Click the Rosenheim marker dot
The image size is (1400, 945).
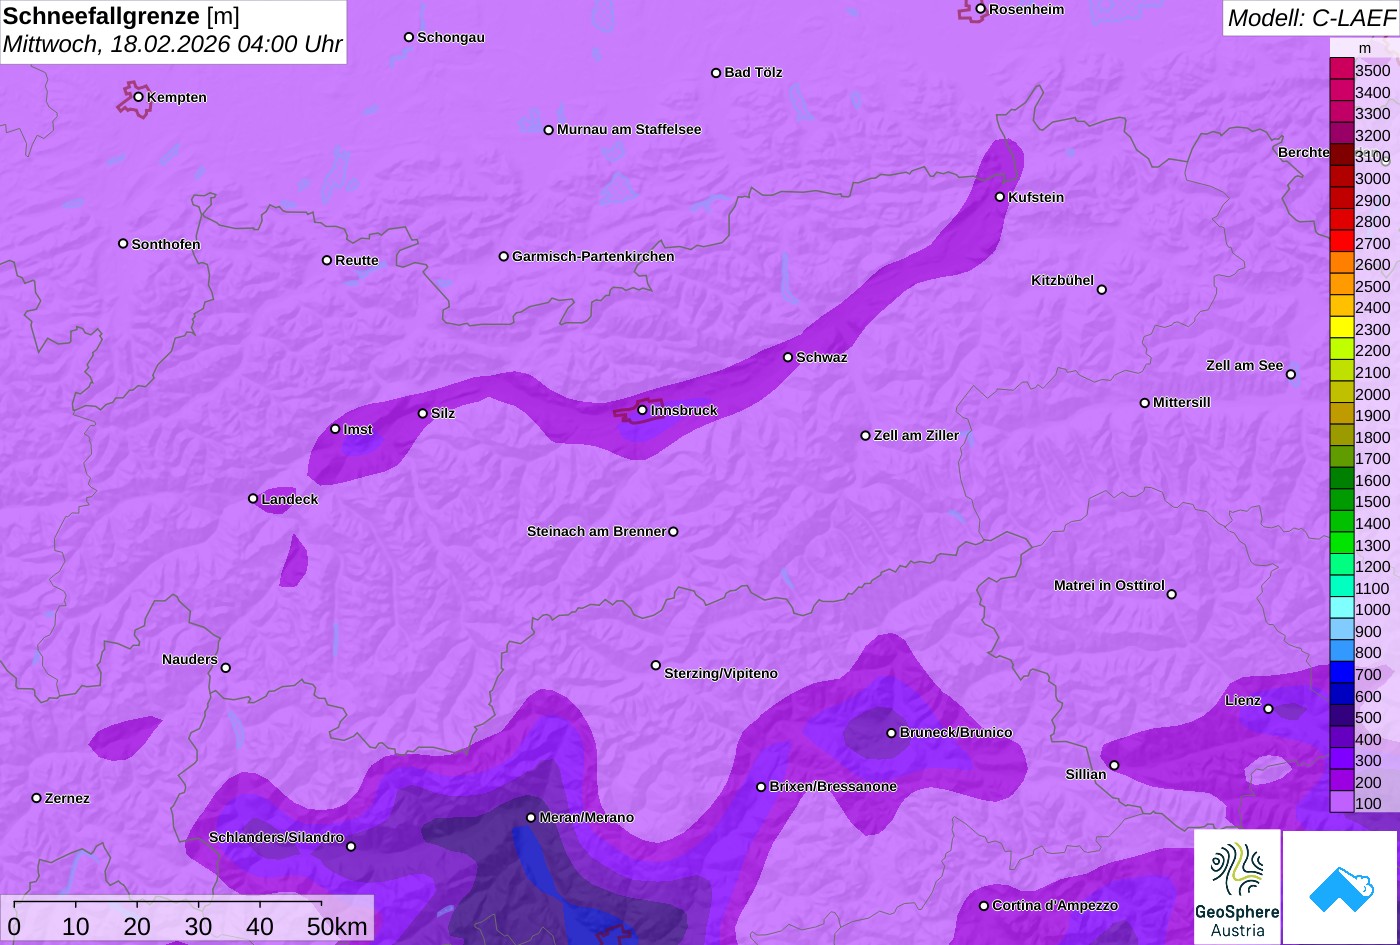[x=981, y=9]
